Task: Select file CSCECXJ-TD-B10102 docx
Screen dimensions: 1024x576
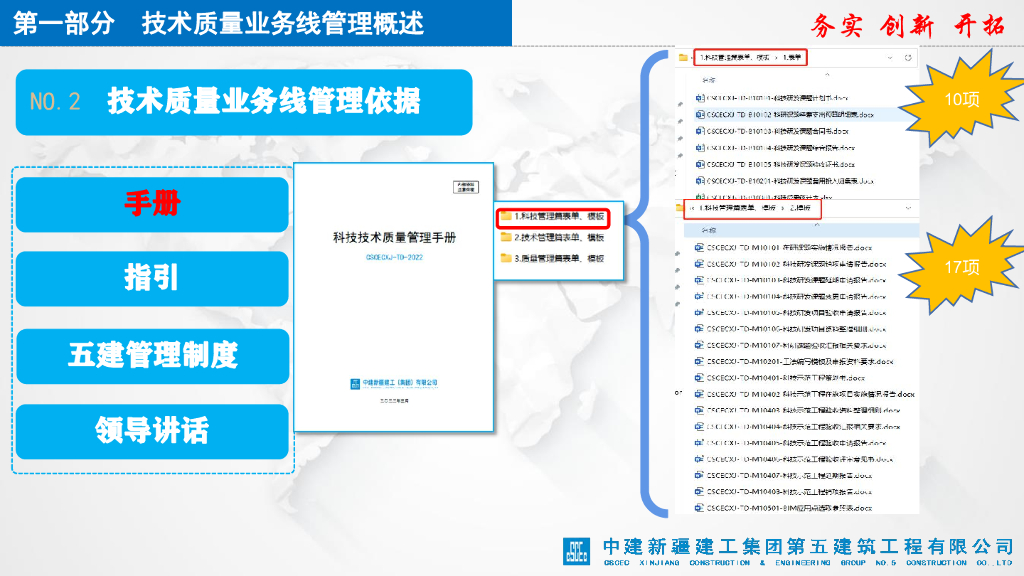Action: point(785,114)
